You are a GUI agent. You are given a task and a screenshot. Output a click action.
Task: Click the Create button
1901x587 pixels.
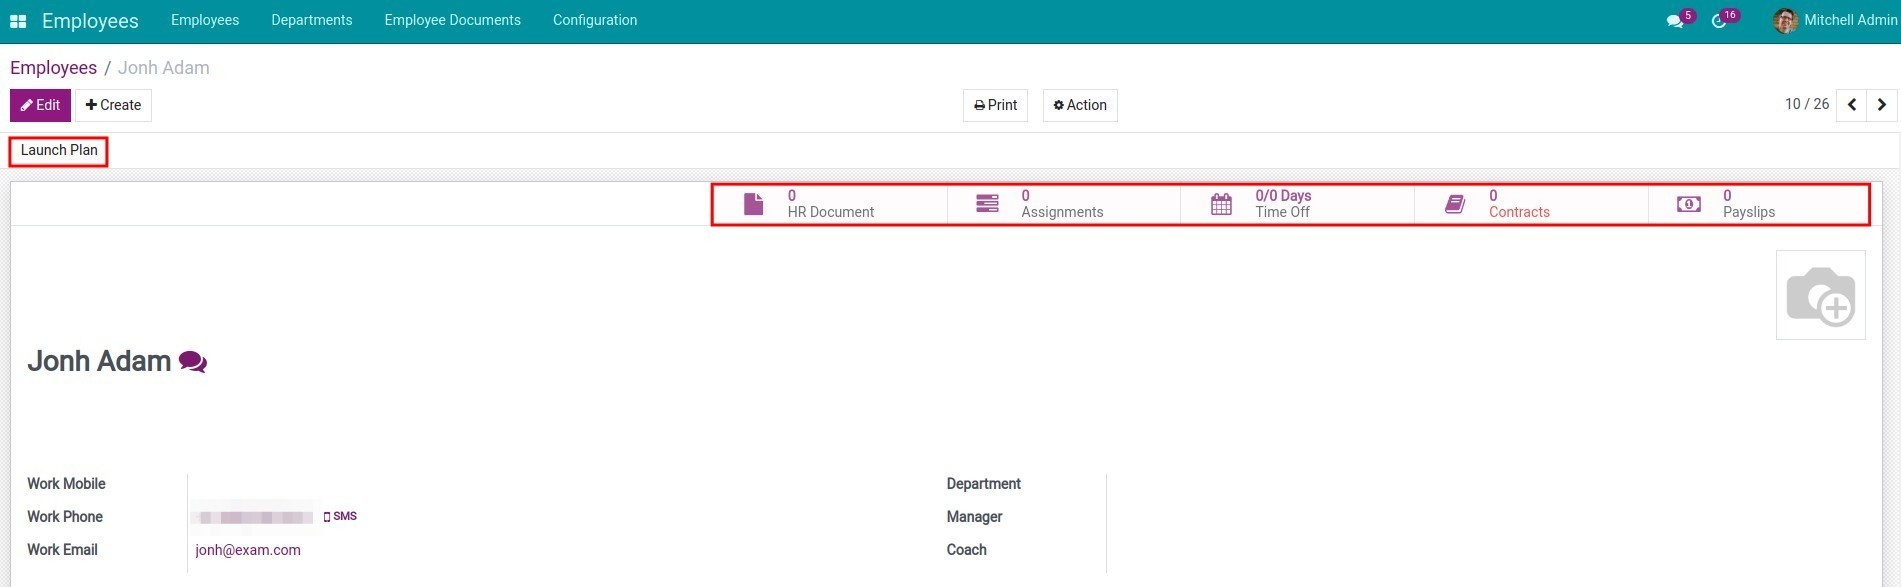click(113, 105)
